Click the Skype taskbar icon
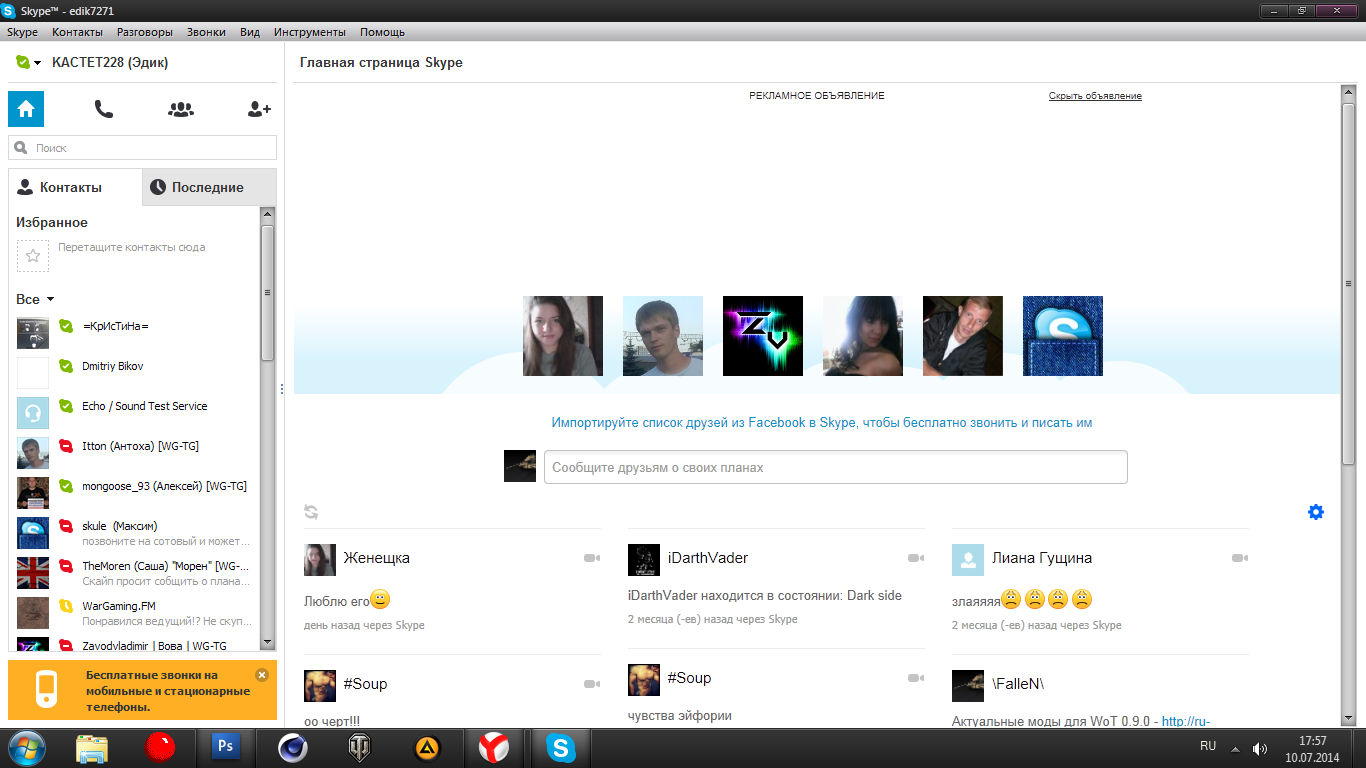Image resolution: width=1366 pixels, height=768 pixels. coord(561,747)
